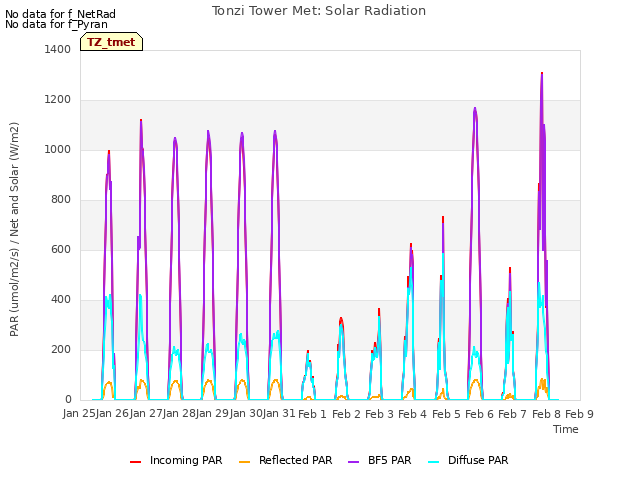Click the Jan 27 x-axis date label
Image resolution: width=640 pixels, height=480 pixels.
point(146,414)
